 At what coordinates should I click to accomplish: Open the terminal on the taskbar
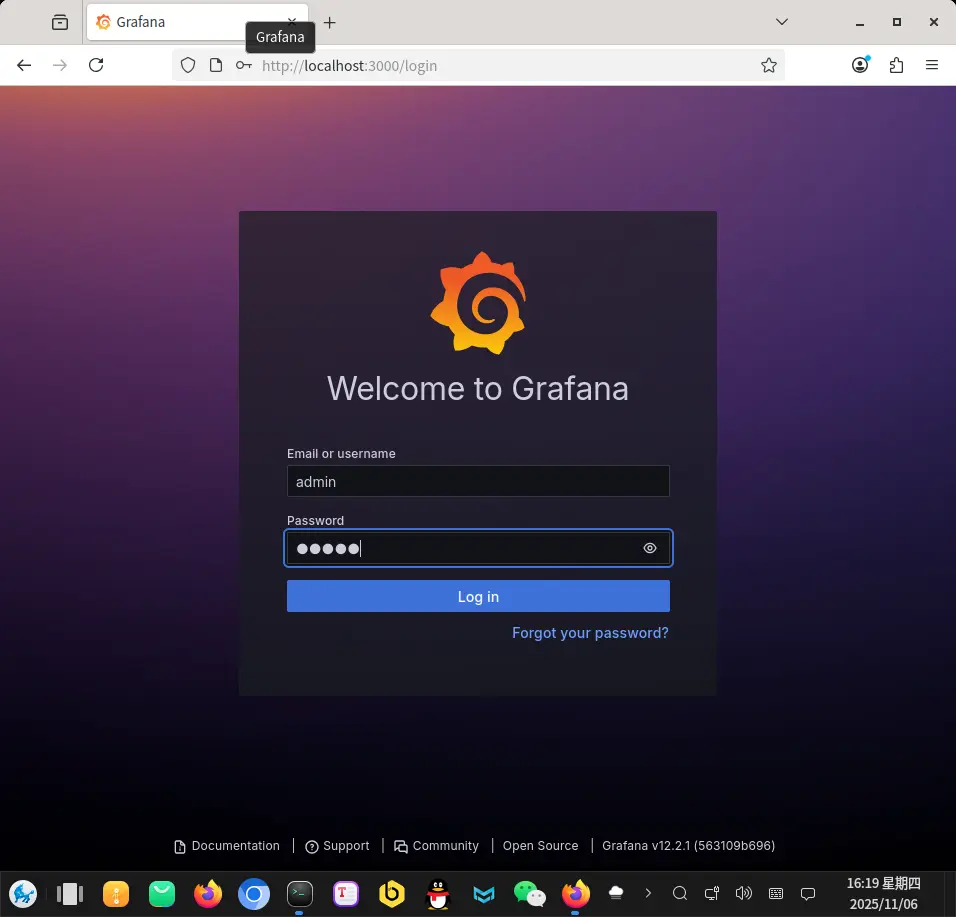299,894
